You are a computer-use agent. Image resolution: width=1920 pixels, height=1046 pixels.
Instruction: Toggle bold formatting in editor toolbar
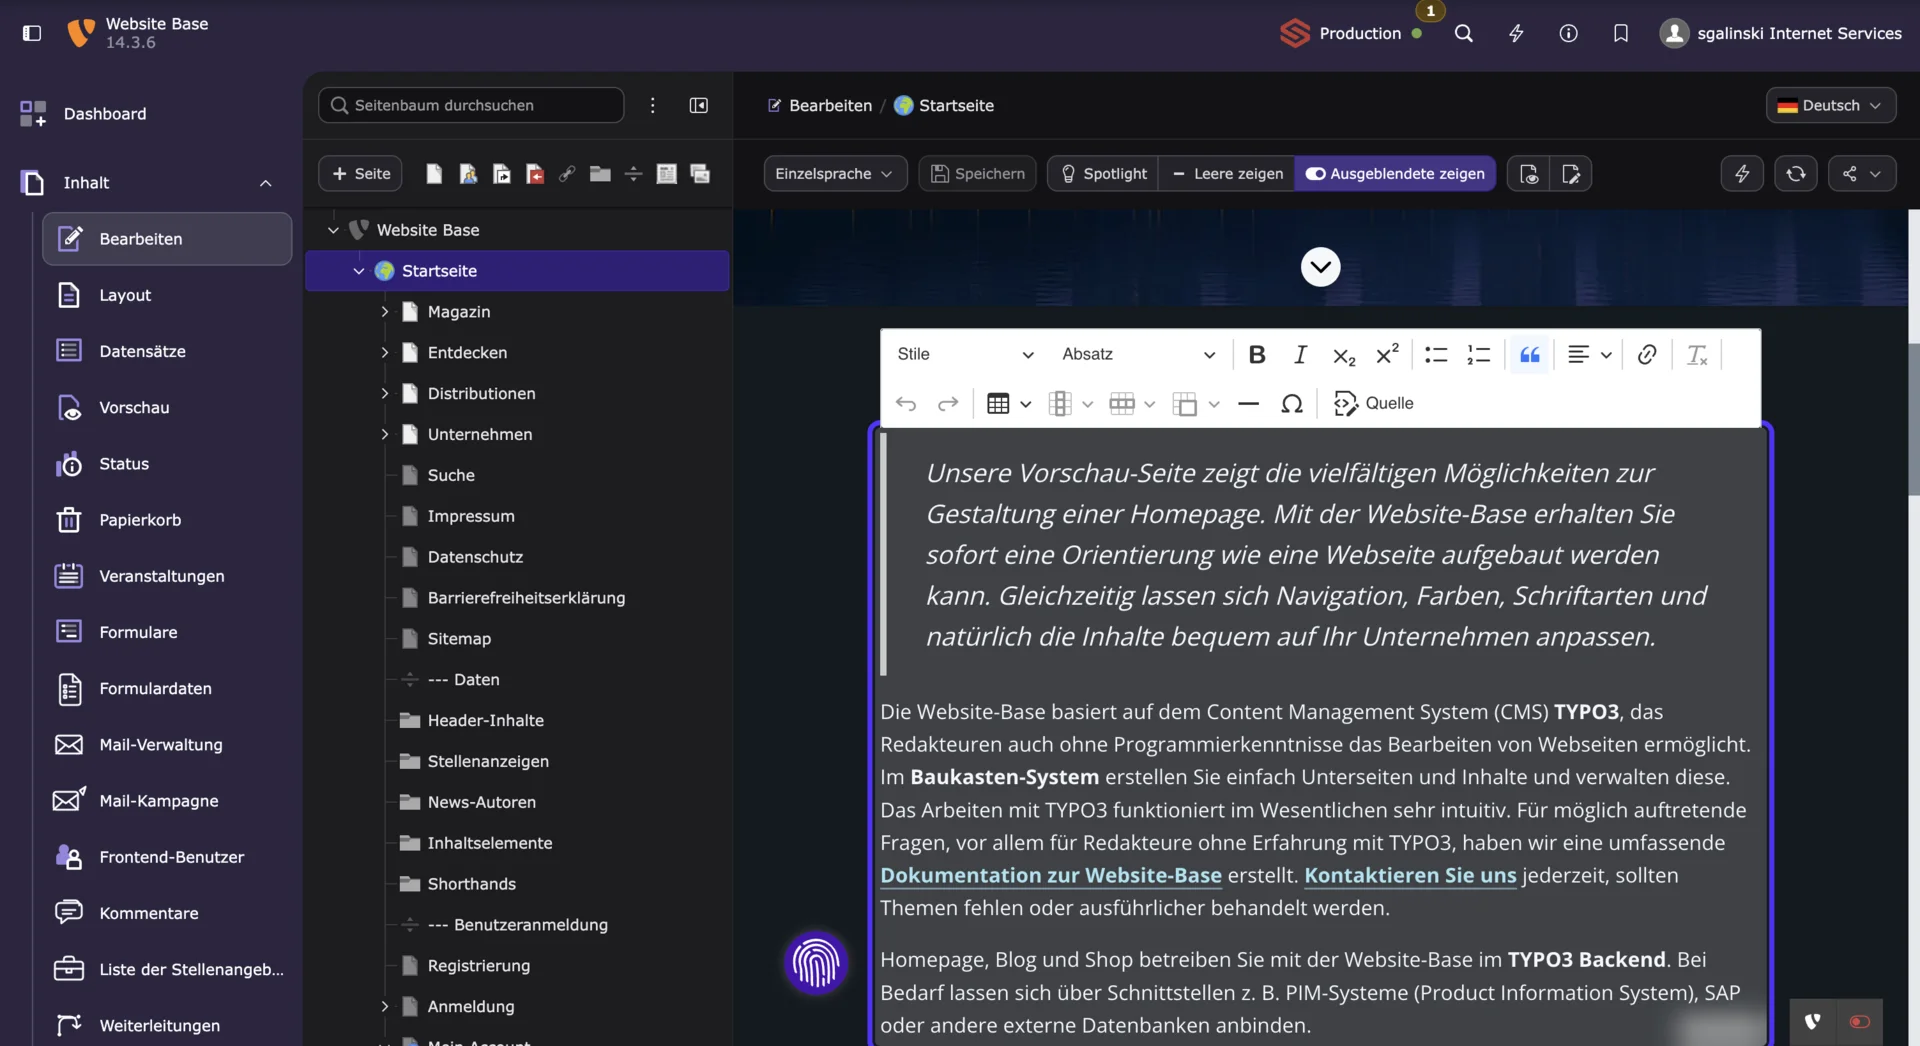tap(1257, 354)
